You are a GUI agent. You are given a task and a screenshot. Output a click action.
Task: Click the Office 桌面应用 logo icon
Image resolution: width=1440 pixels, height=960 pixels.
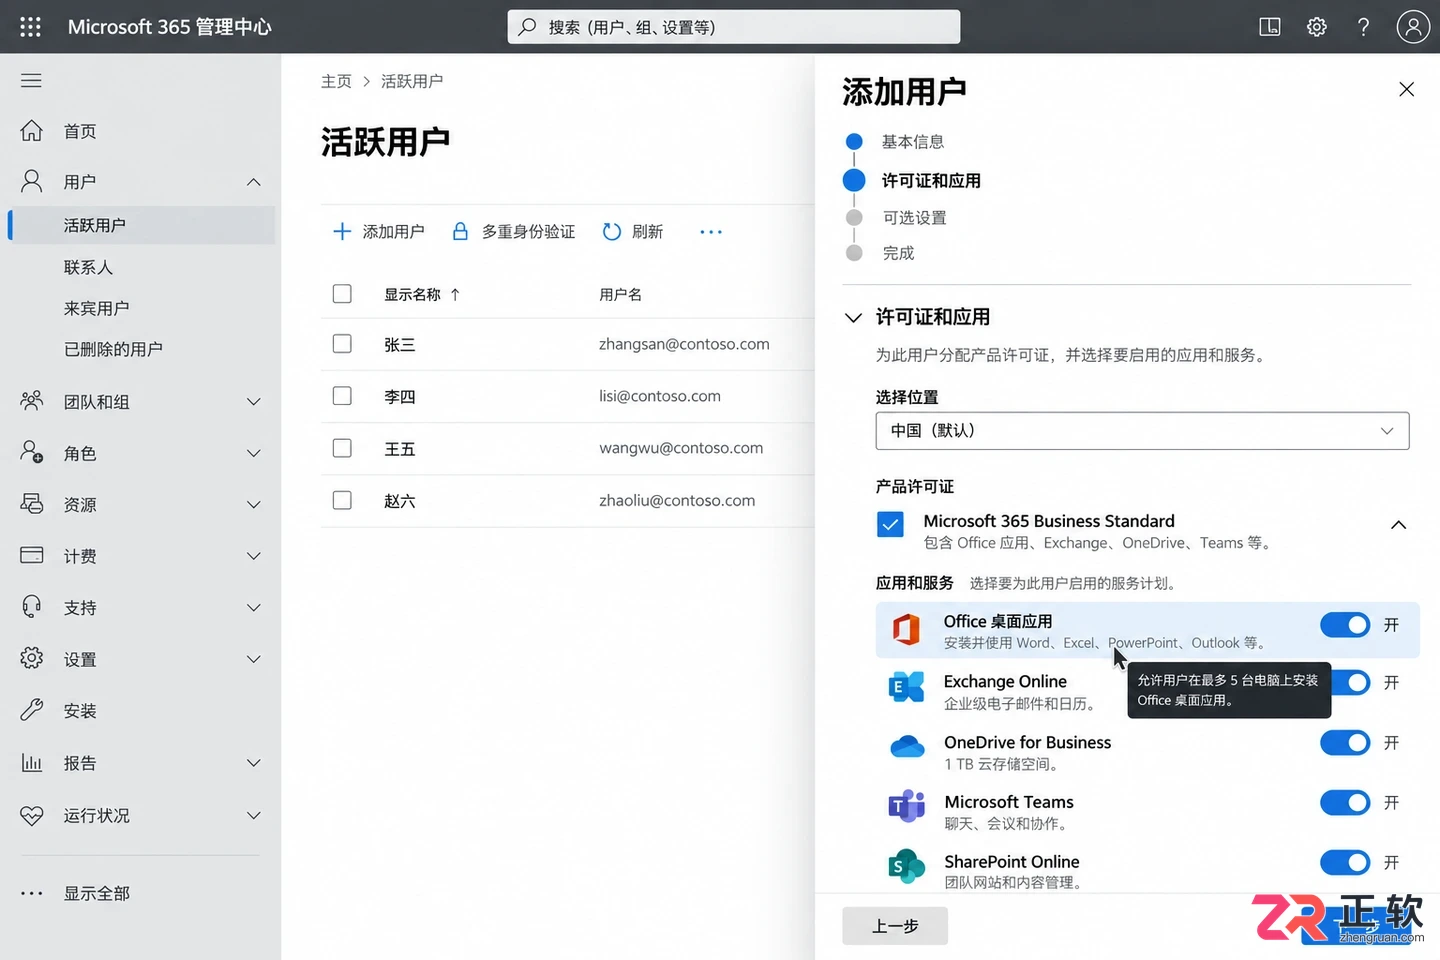tap(906, 629)
